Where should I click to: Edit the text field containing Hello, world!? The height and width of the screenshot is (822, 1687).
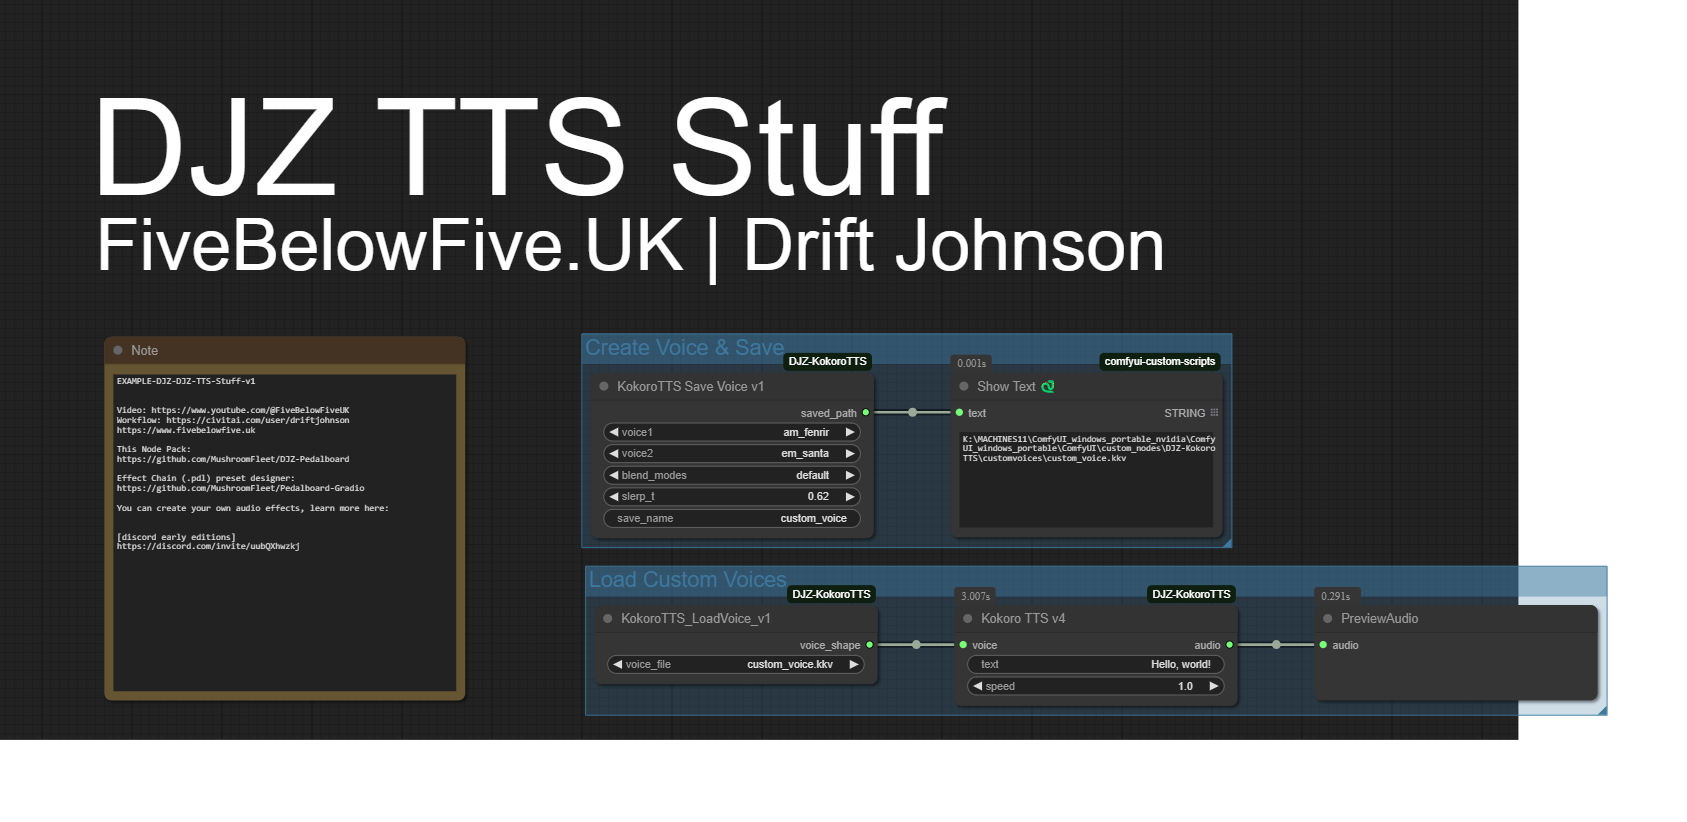click(x=1096, y=664)
